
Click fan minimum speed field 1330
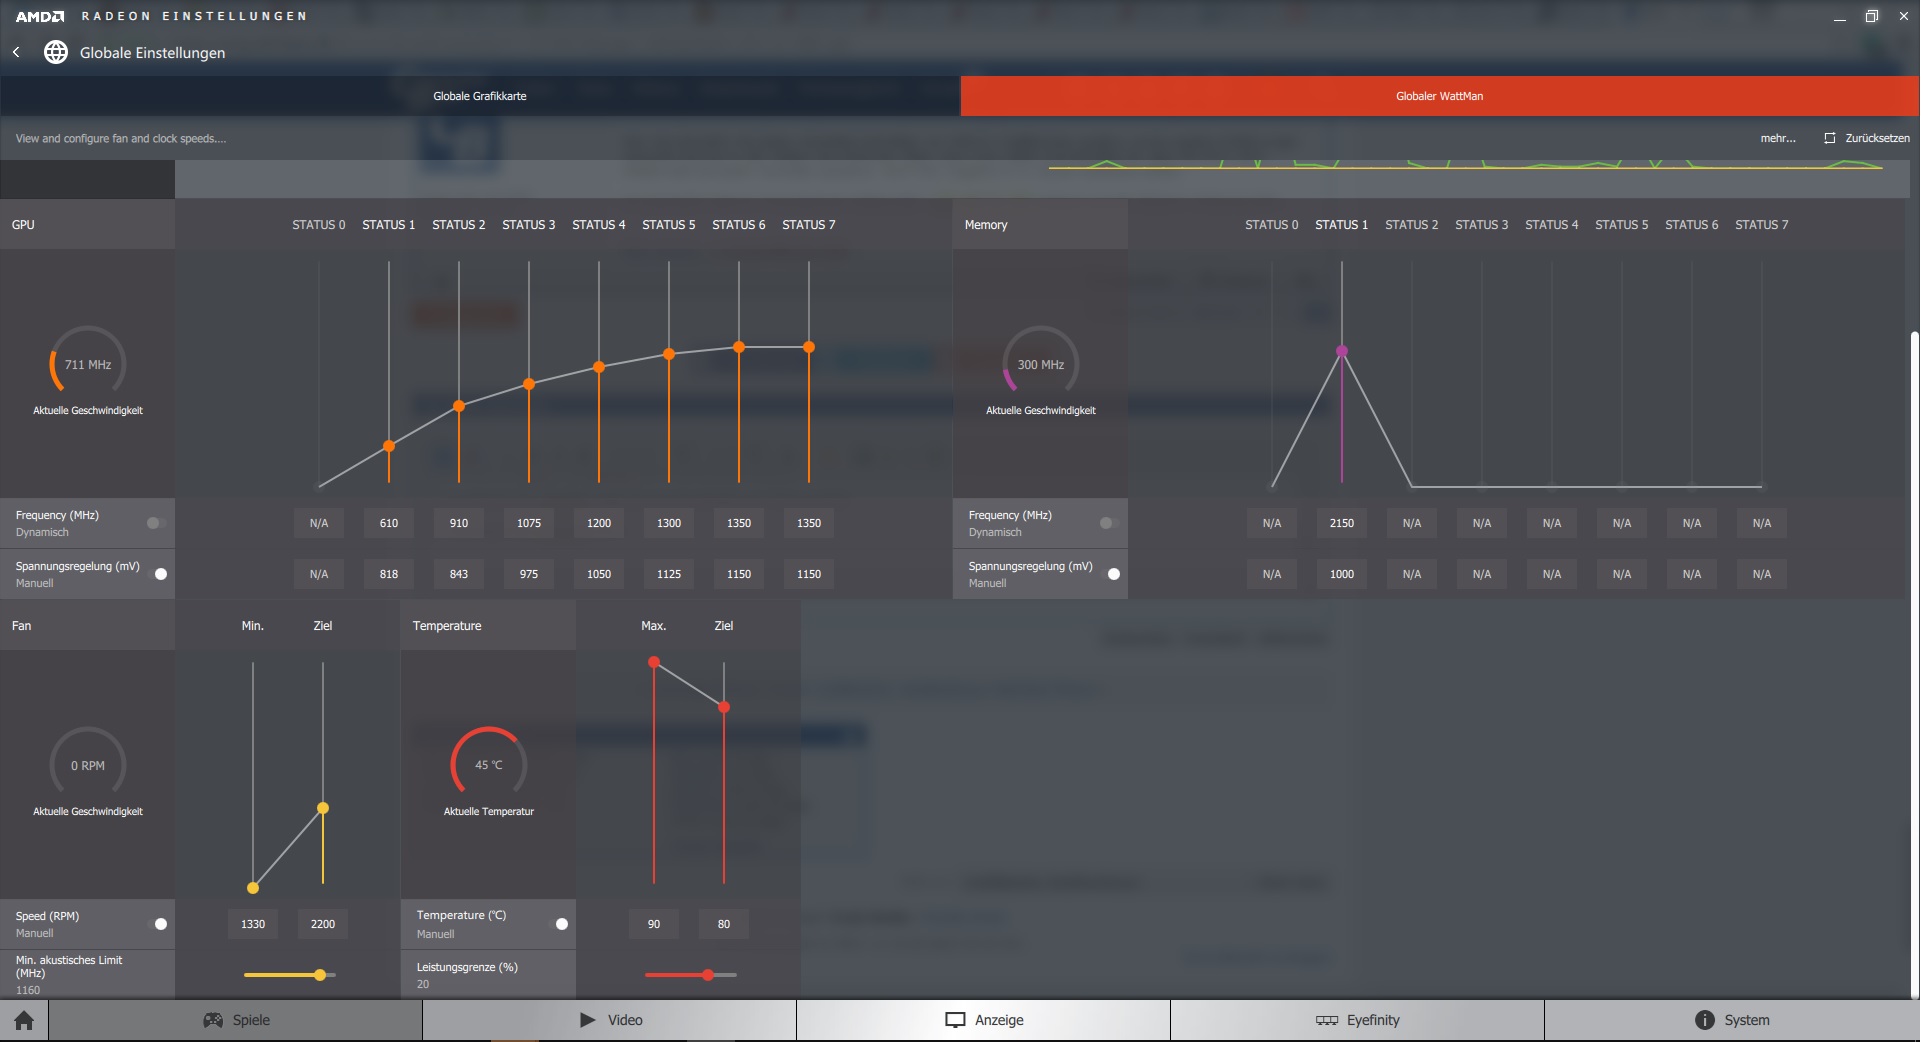[253, 924]
